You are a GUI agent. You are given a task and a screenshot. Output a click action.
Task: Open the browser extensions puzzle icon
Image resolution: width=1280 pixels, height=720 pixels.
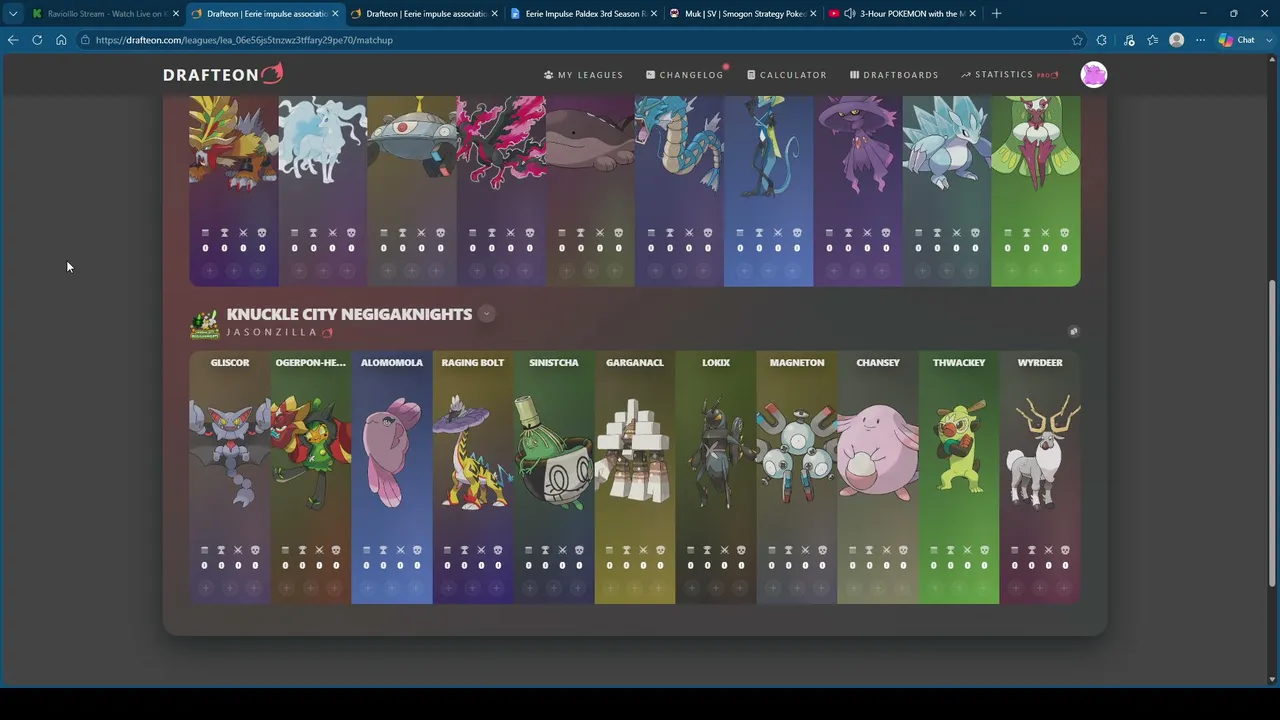pos(1102,40)
